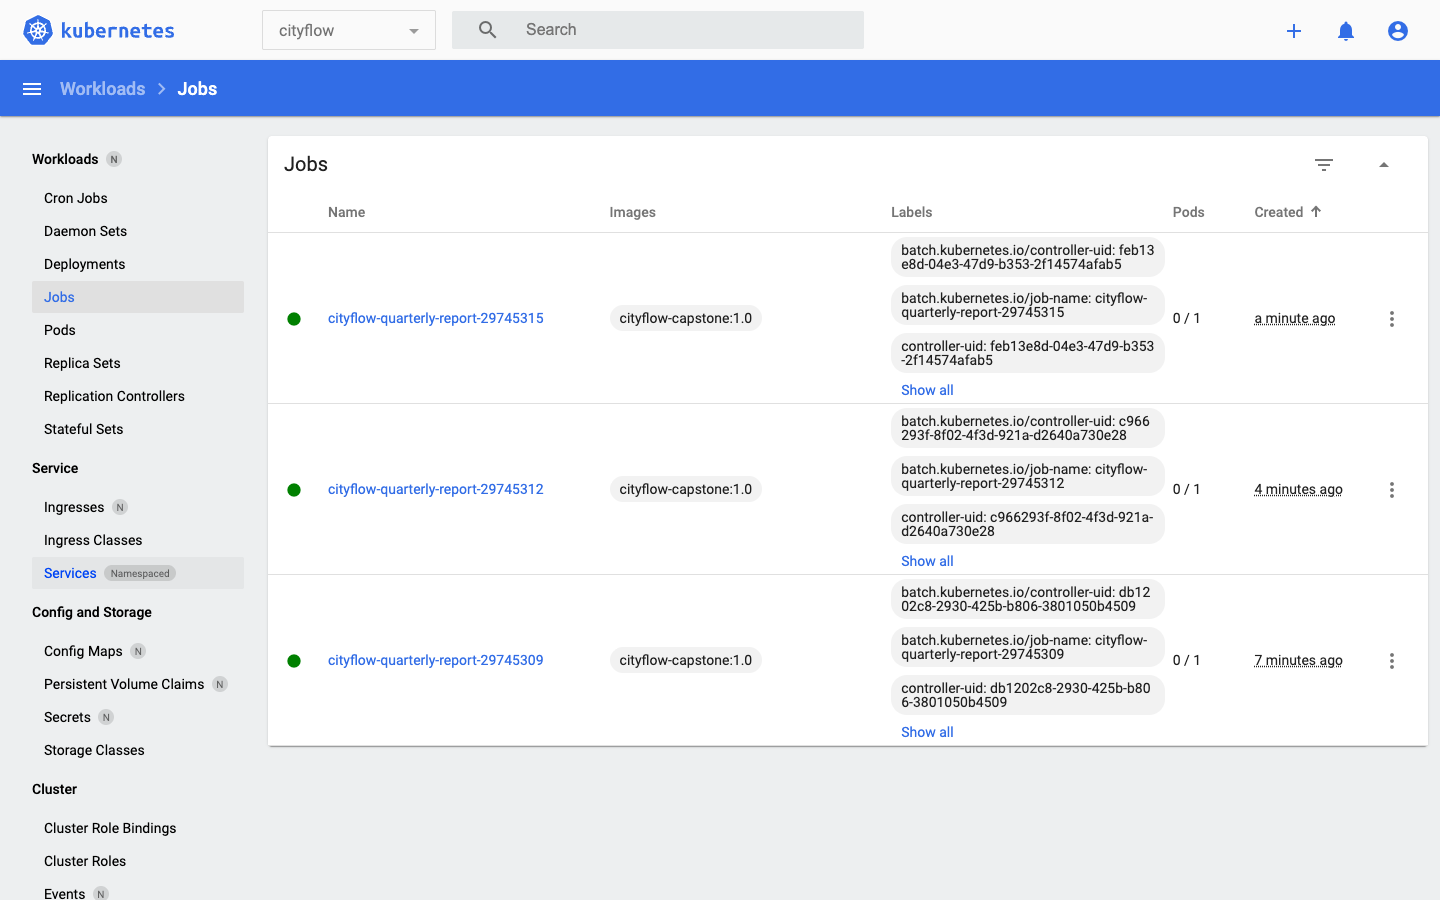Click the Namespaced badge beside Services
This screenshot has width=1440, height=900.
140,573
